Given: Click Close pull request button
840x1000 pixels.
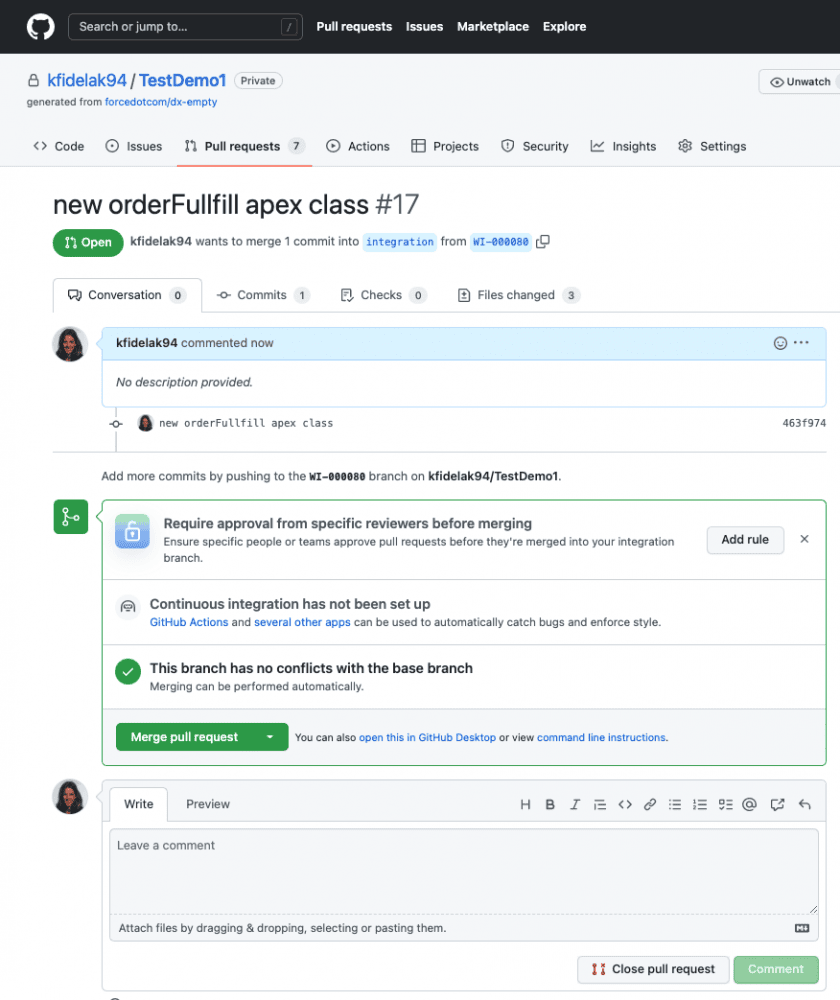Looking at the screenshot, I should tap(653, 969).
